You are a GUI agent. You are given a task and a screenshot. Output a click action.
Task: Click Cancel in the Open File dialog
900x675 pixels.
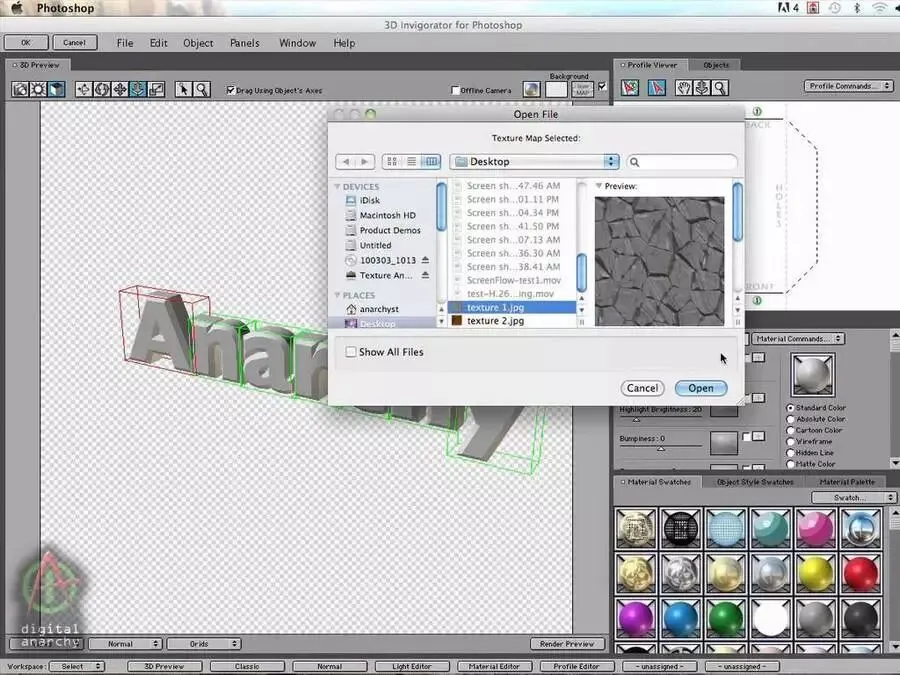coord(642,388)
